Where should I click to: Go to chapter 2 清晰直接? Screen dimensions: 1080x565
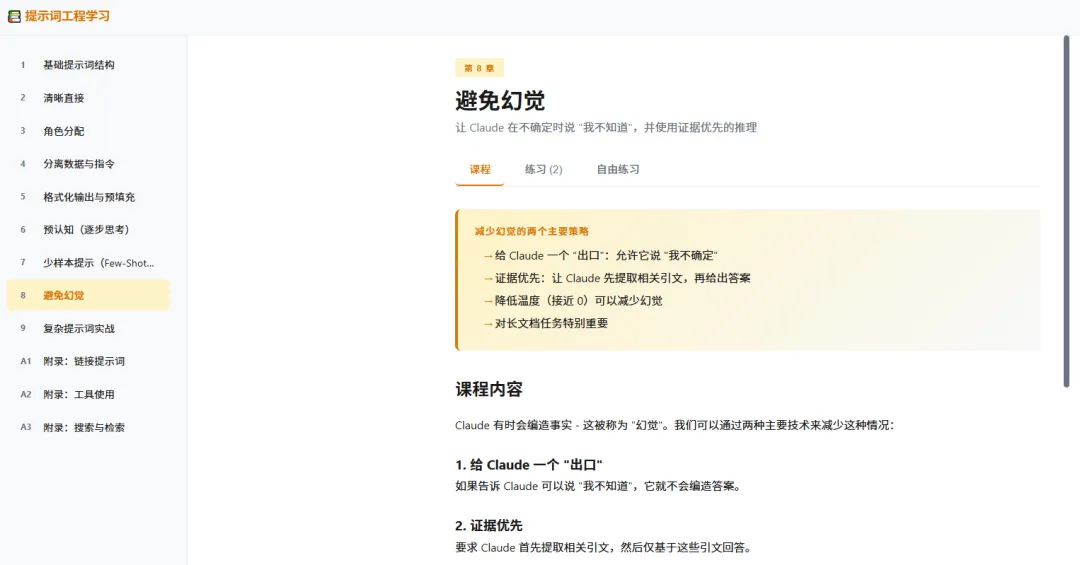click(88, 98)
